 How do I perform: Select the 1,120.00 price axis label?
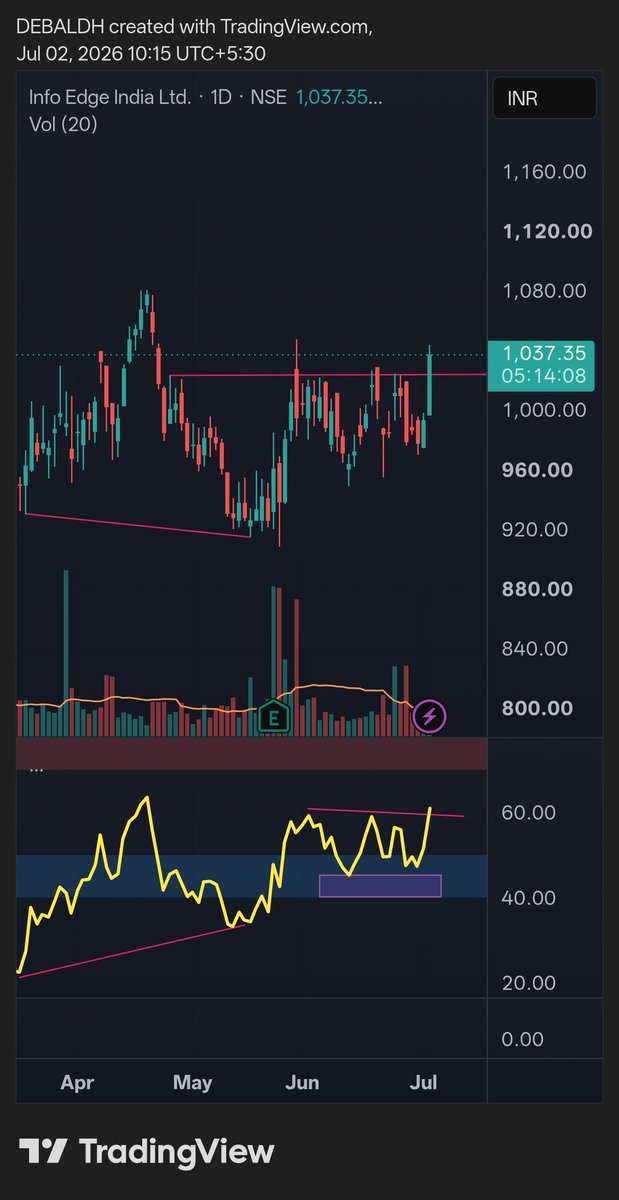[x=546, y=232]
